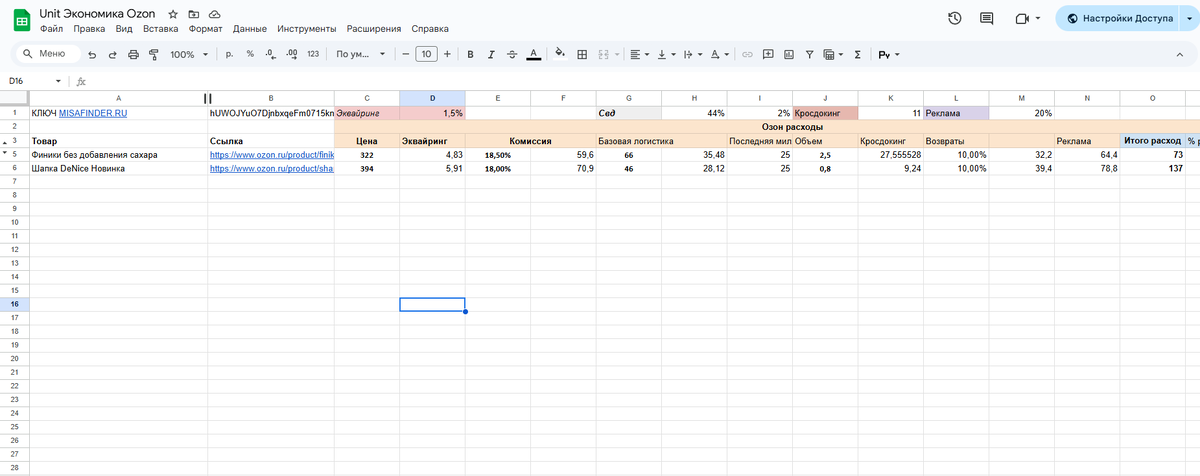Click the Sigma functions icon
The height and width of the screenshot is (476, 1200).
coord(858,54)
